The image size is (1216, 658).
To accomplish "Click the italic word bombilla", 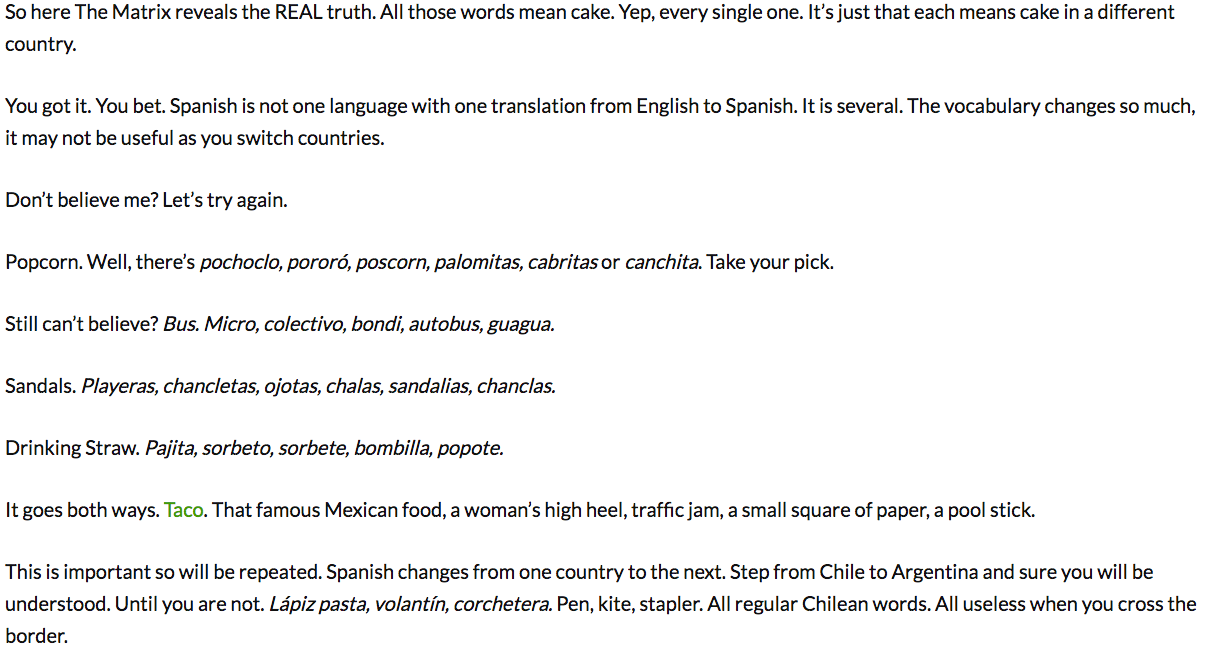I will click(x=393, y=449).
